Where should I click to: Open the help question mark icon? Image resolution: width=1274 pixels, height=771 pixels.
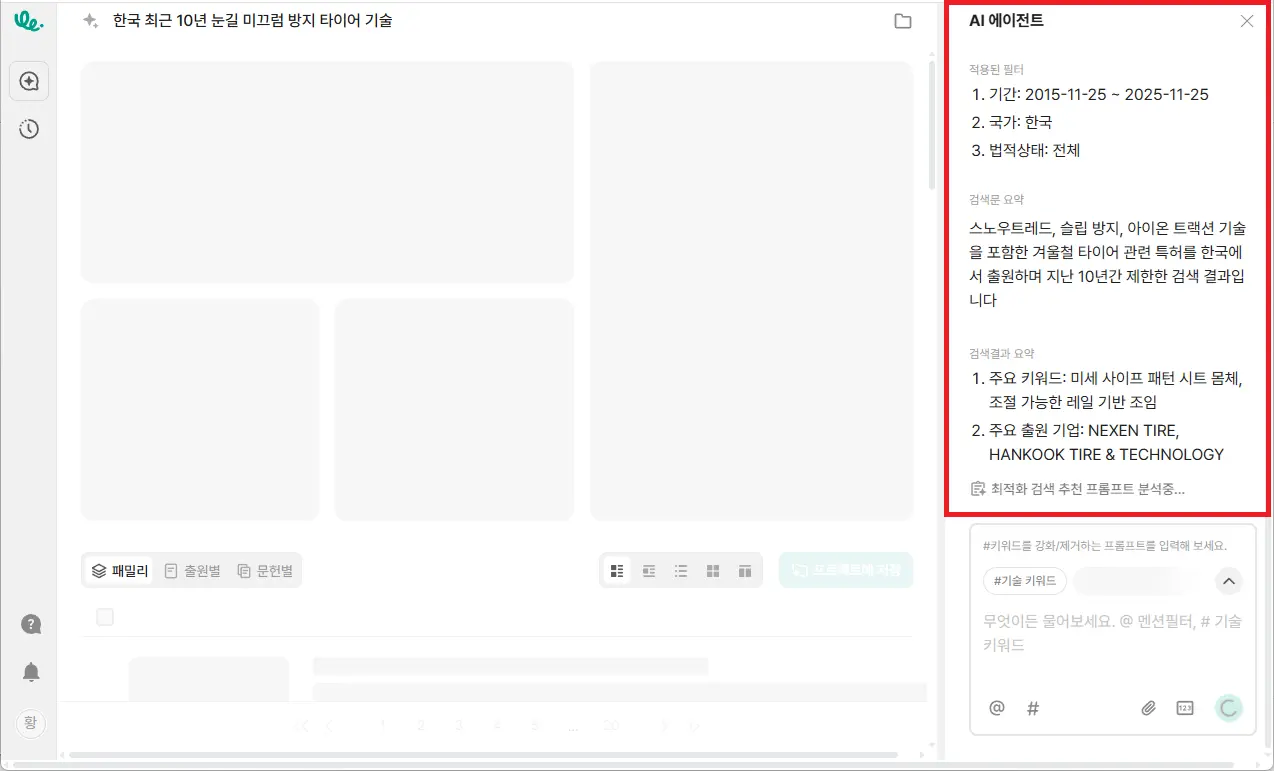31,624
